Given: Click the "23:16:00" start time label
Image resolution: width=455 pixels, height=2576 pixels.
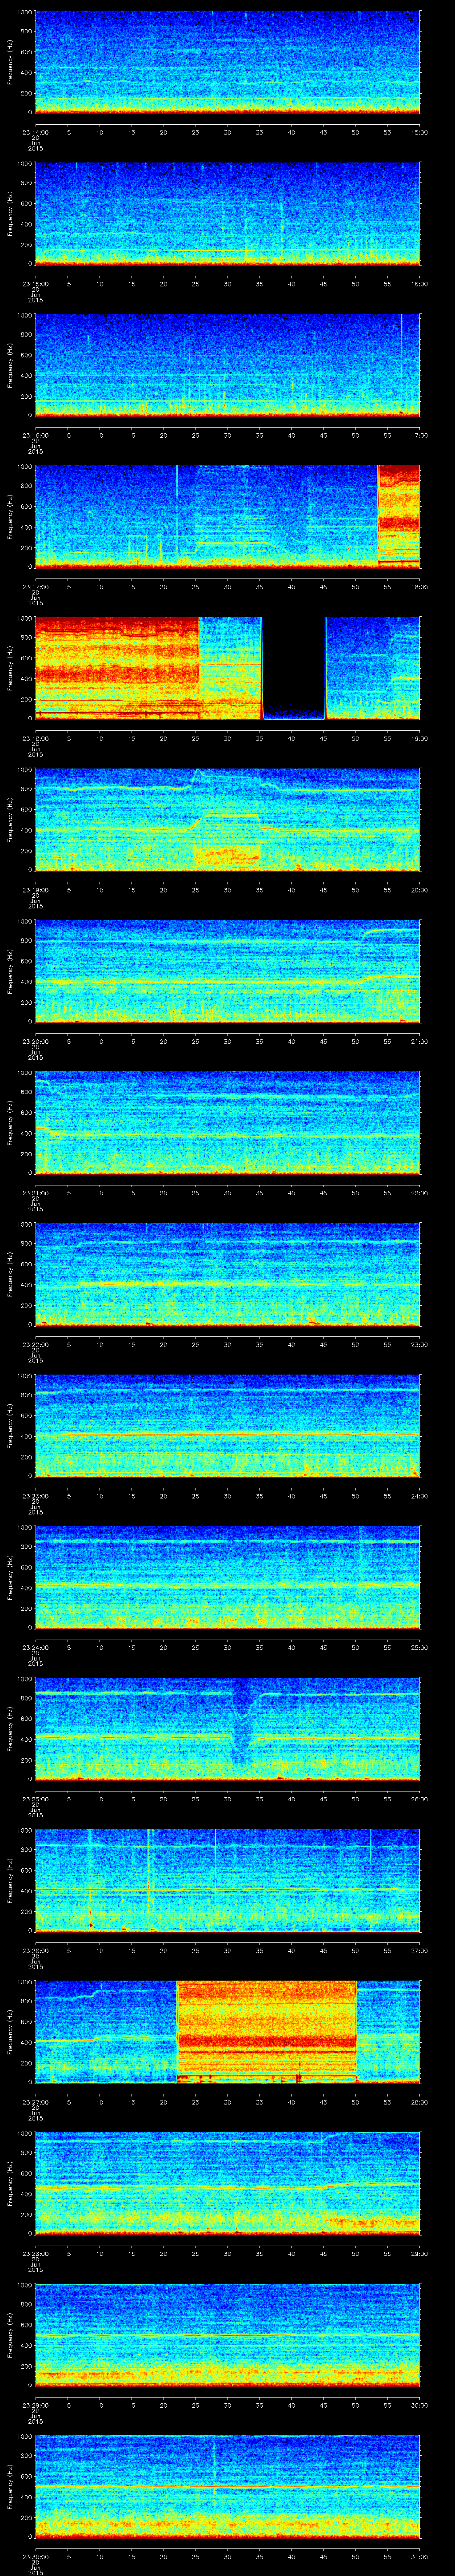Looking at the screenshot, I should point(35,435).
